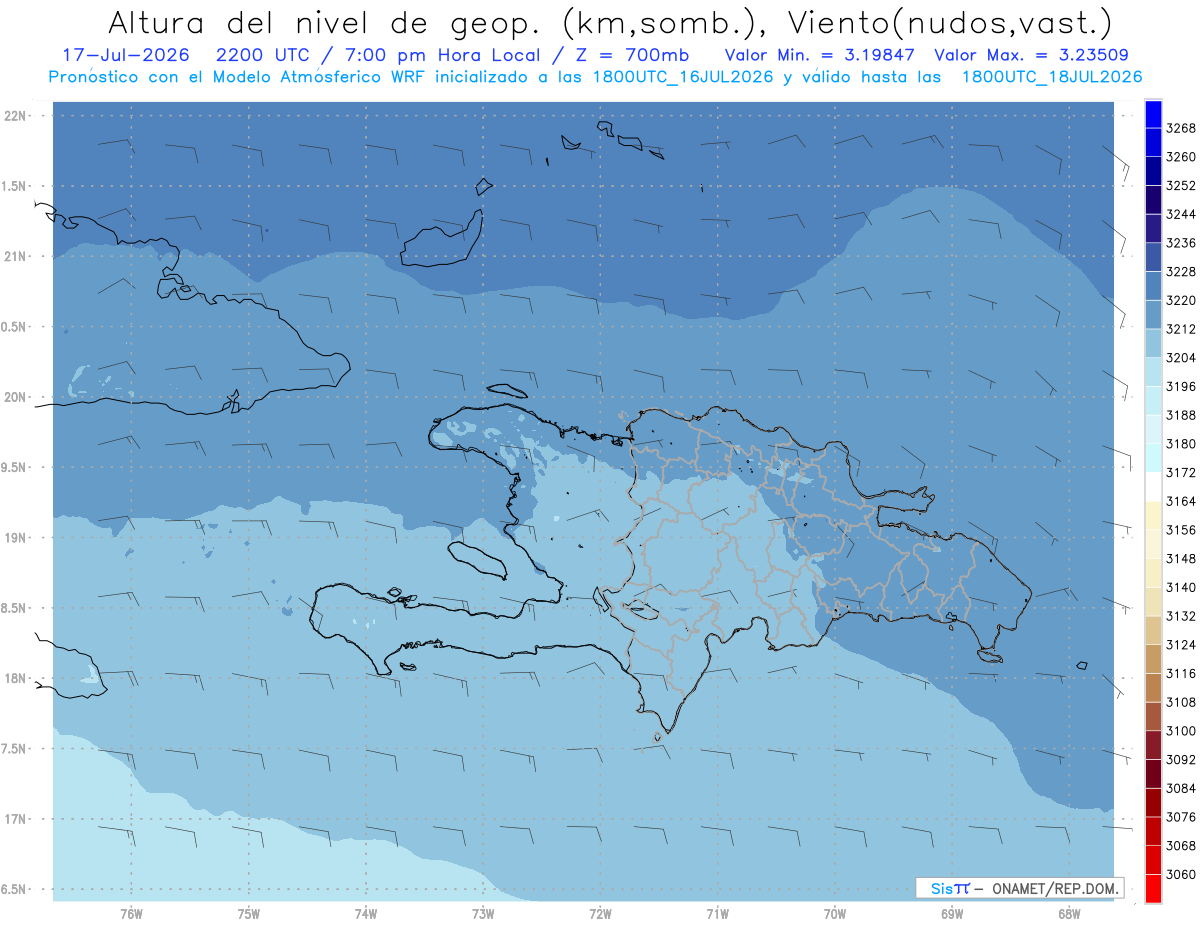Click the "ONAMET/REP.DOM." attribution label
This screenshot has height=927, width=1200.
(x=1054, y=888)
